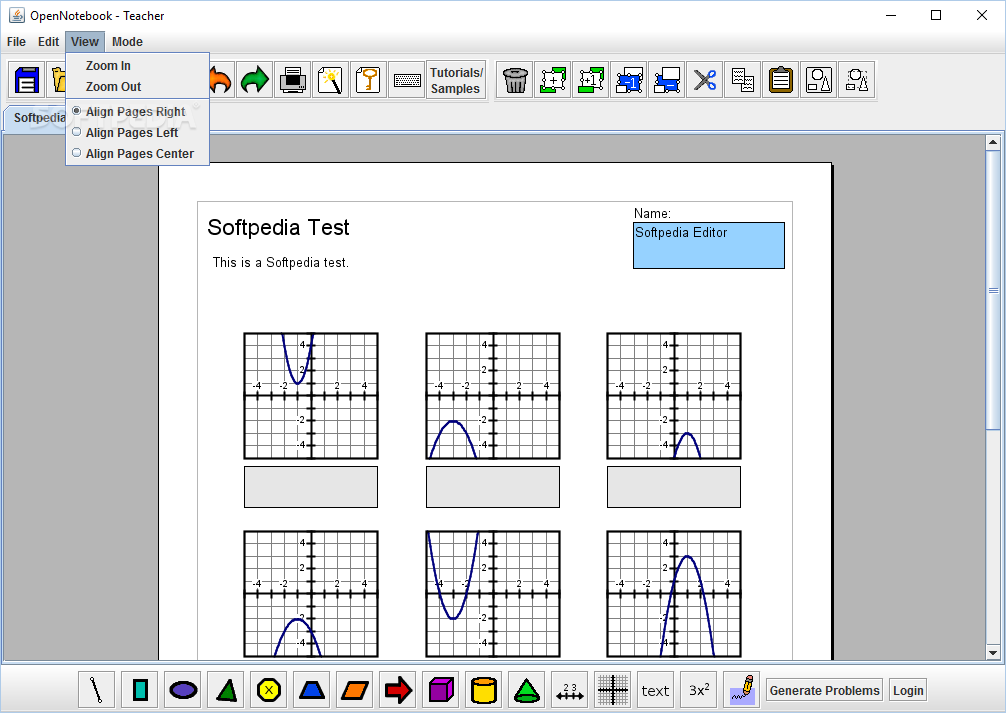This screenshot has width=1006, height=713.
Task: Select the yellow cylinder tool
Action: pos(483,690)
